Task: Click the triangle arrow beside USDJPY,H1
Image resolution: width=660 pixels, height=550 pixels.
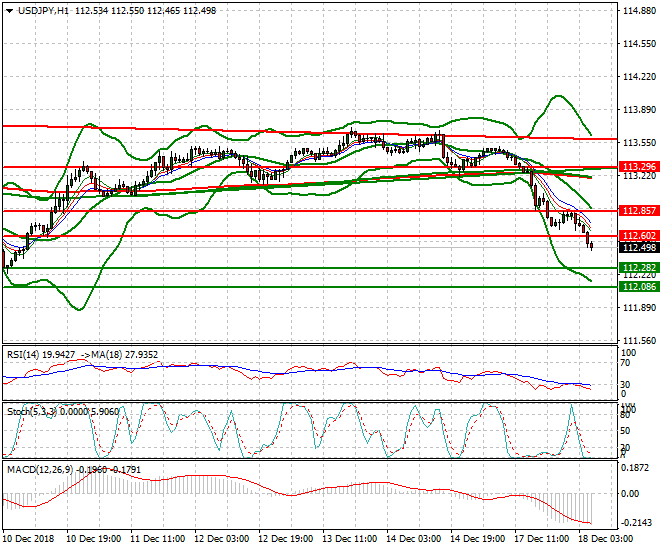Action: pyautogui.click(x=8, y=10)
